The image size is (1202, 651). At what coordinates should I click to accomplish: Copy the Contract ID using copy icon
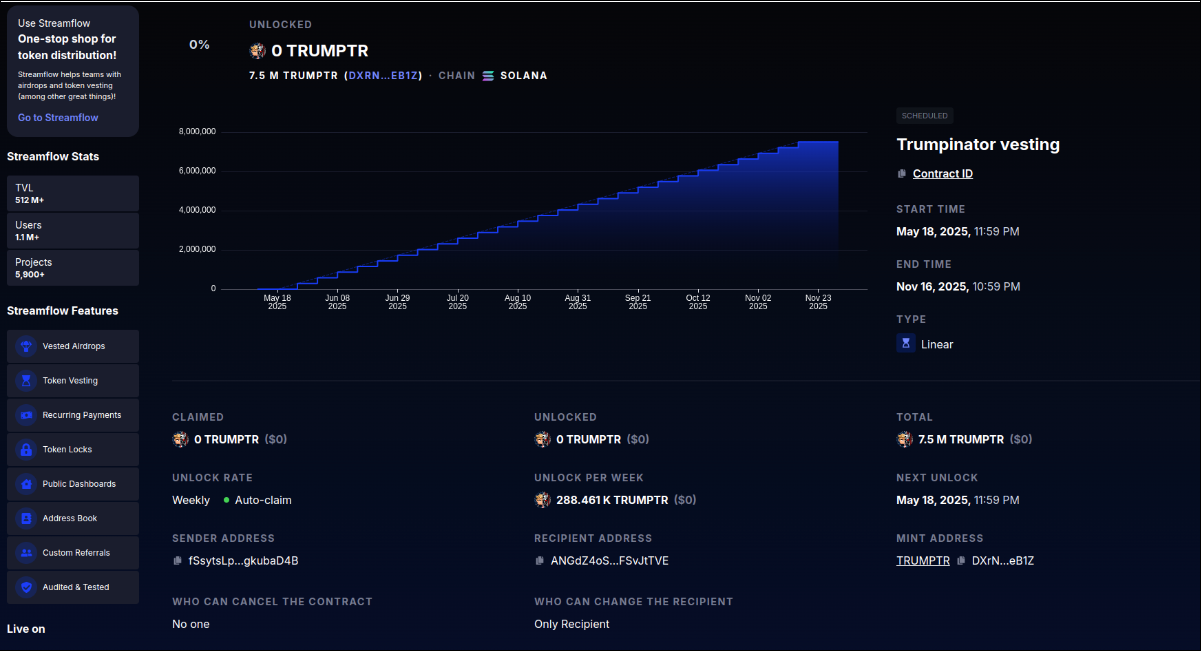click(x=902, y=174)
